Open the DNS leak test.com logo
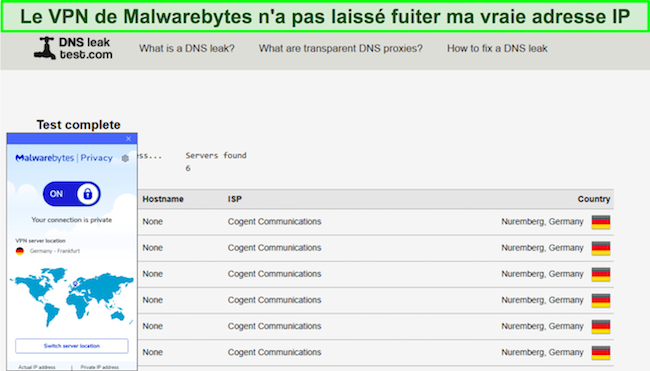Viewport: 650px width, 371px height. pyautogui.click(x=73, y=48)
